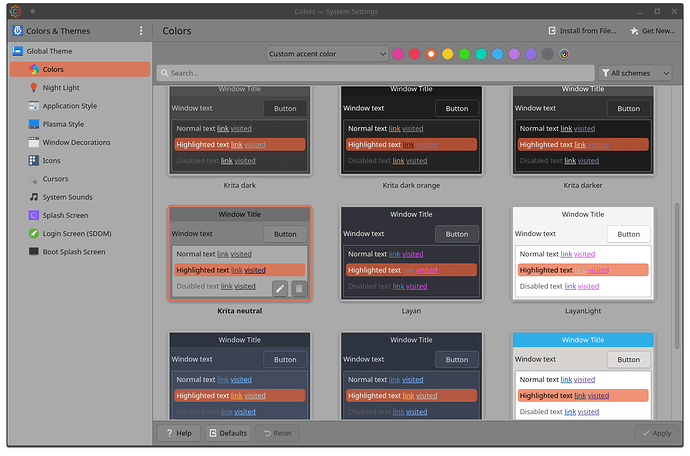
Task: Select the orange accent color radio
Action: 431,54
